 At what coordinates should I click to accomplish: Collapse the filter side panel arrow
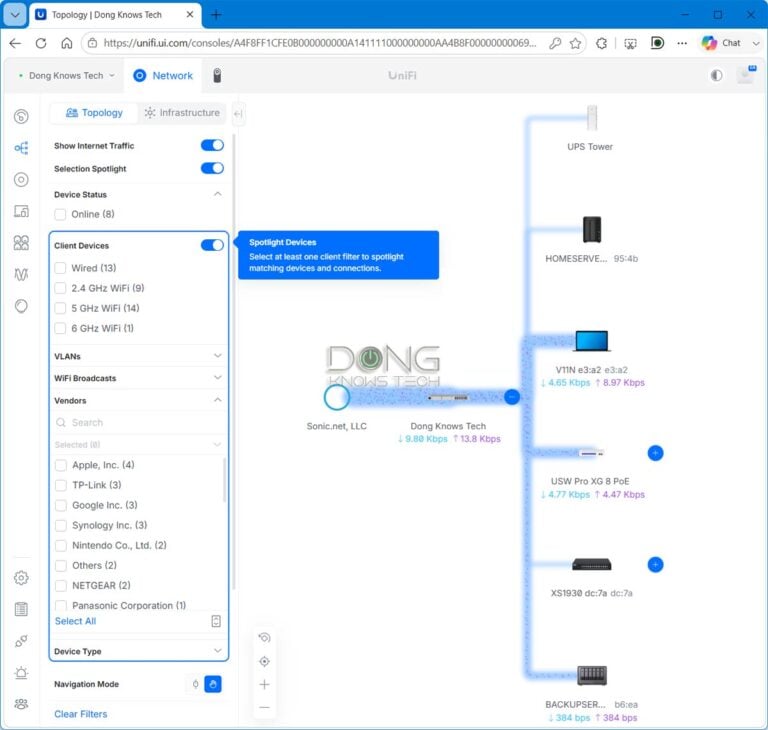(238, 114)
